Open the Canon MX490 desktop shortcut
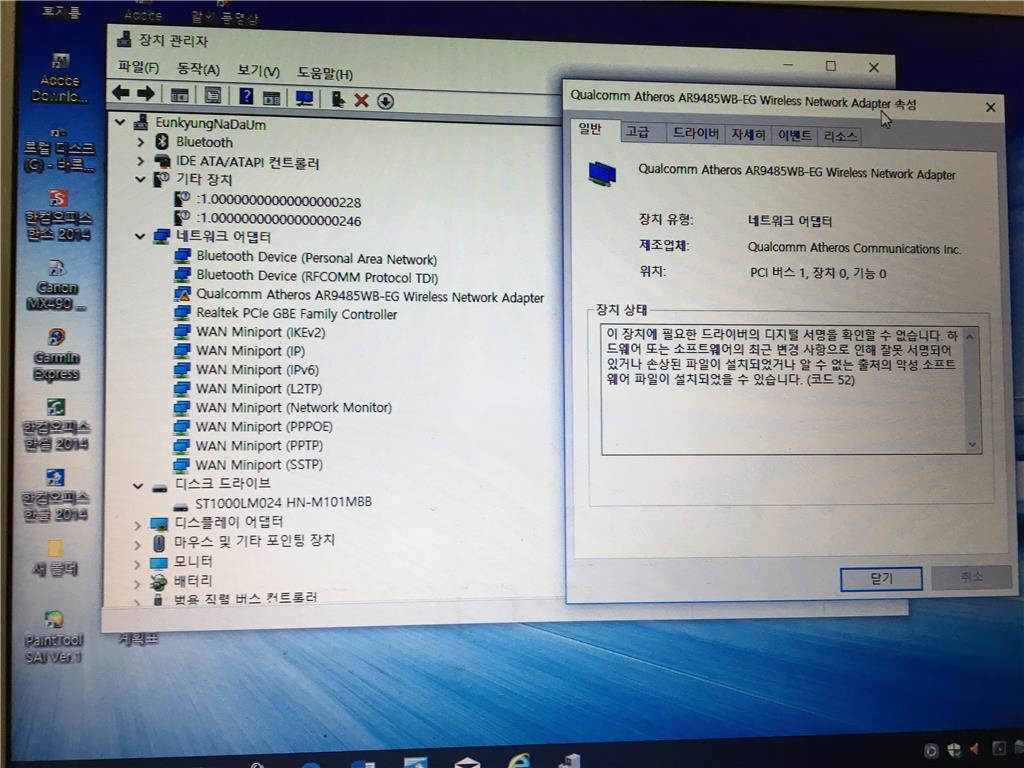Screen dimensions: 1024x768 [56, 285]
